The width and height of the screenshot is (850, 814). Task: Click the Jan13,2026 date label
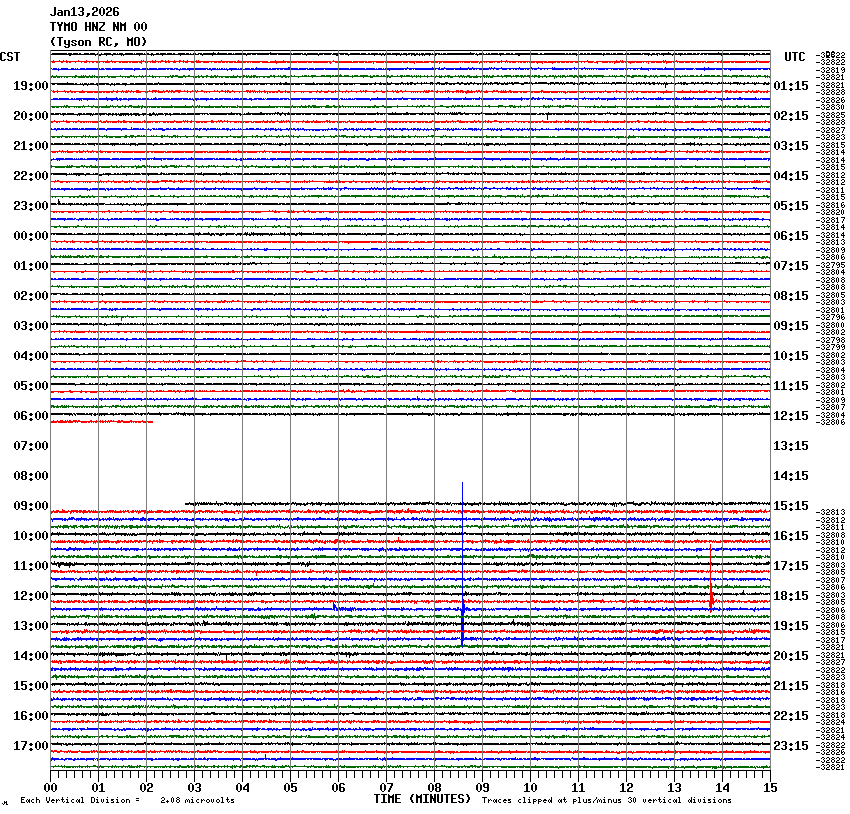[84, 12]
